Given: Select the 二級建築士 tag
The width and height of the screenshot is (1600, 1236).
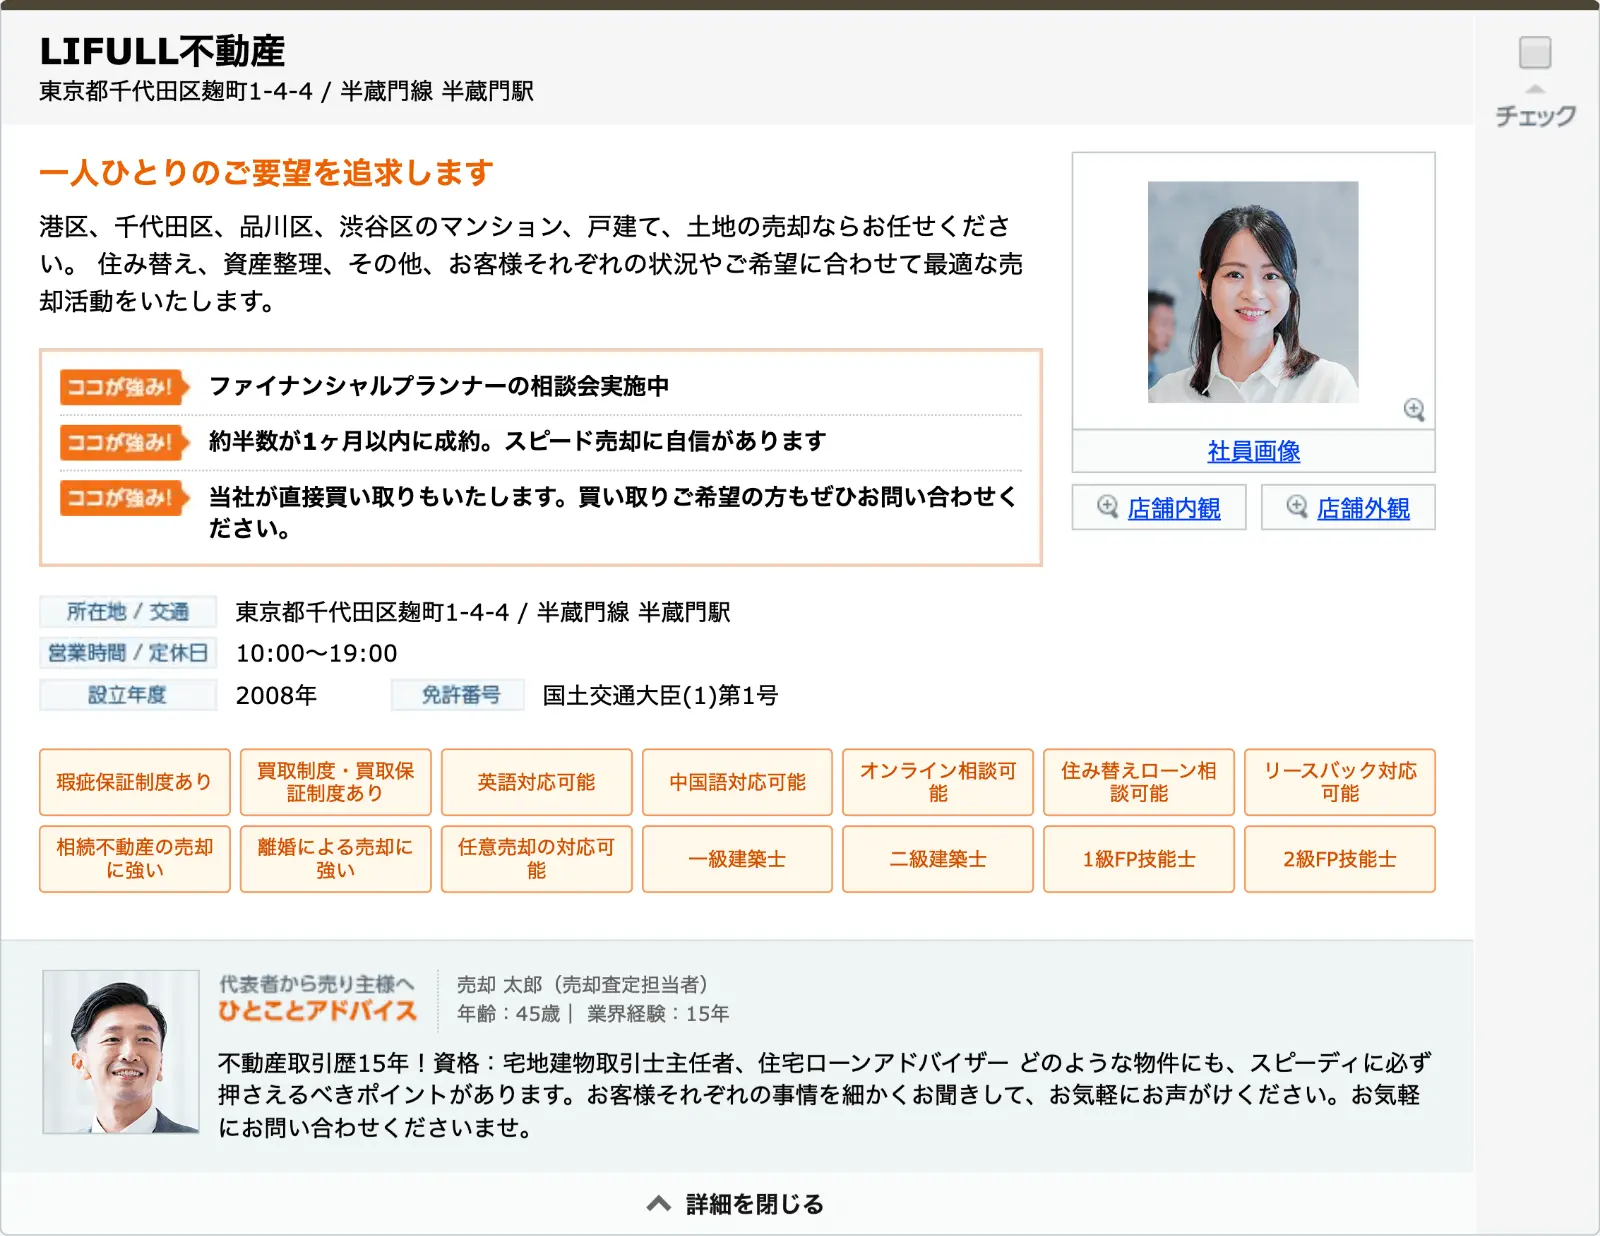Looking at the screenshot, I should 938,859.
